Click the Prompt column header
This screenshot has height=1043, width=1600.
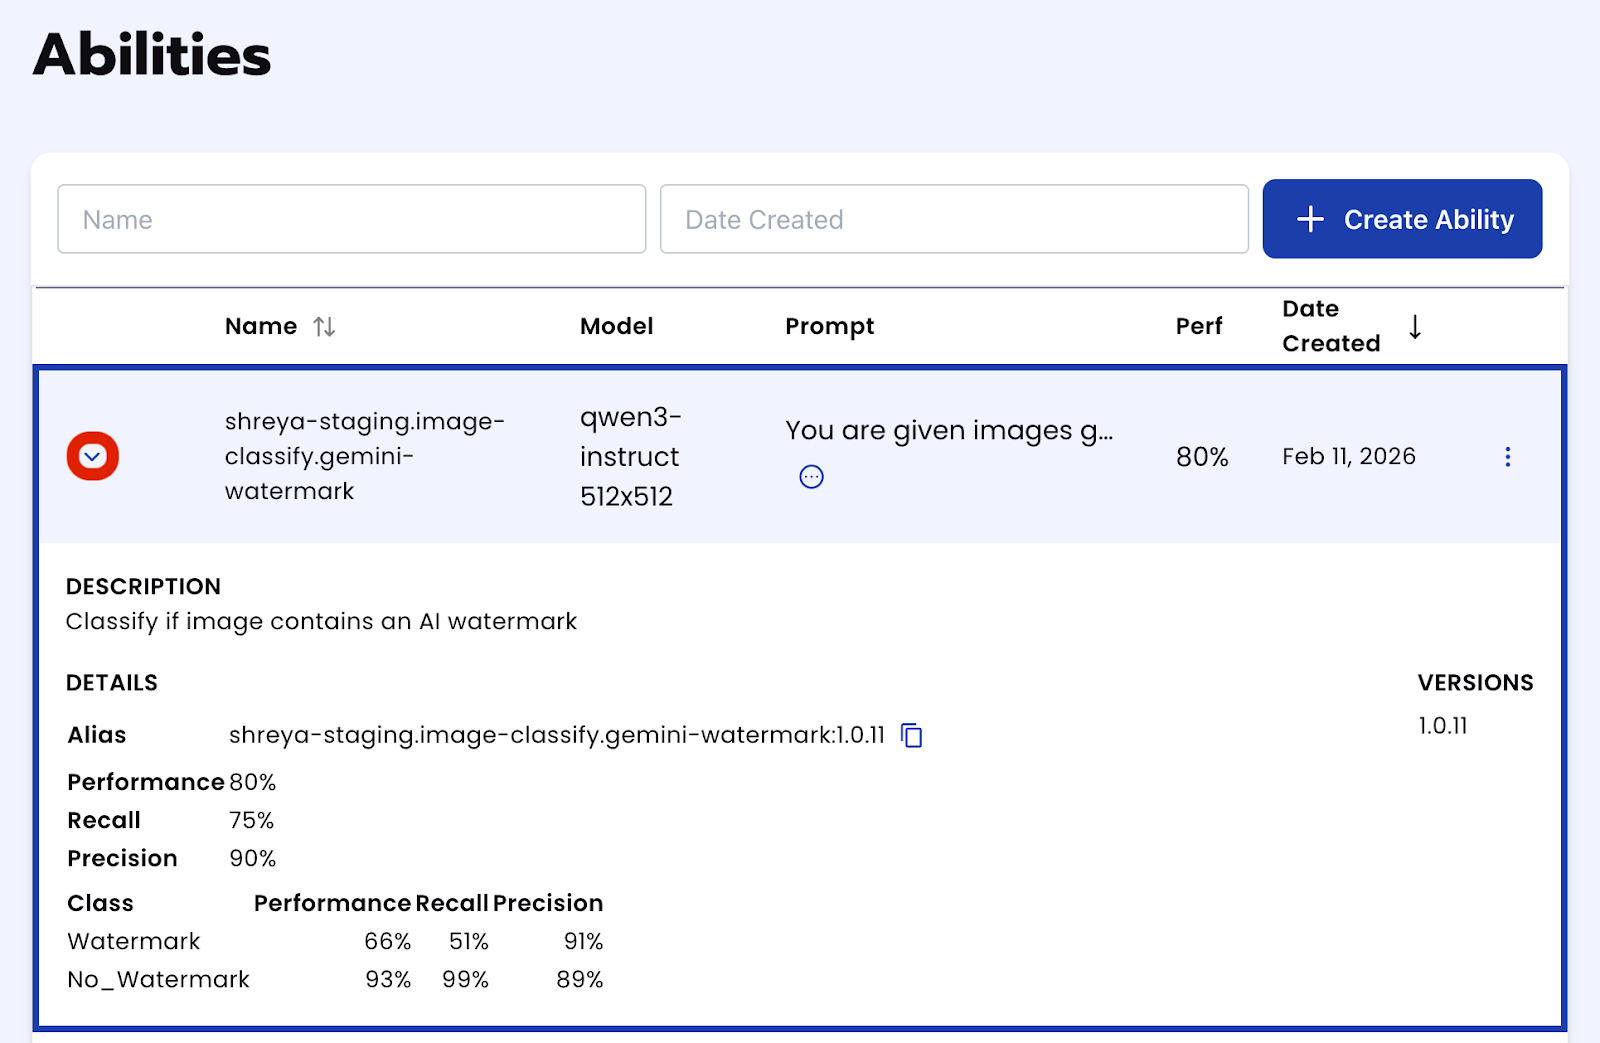pos(829,327)
